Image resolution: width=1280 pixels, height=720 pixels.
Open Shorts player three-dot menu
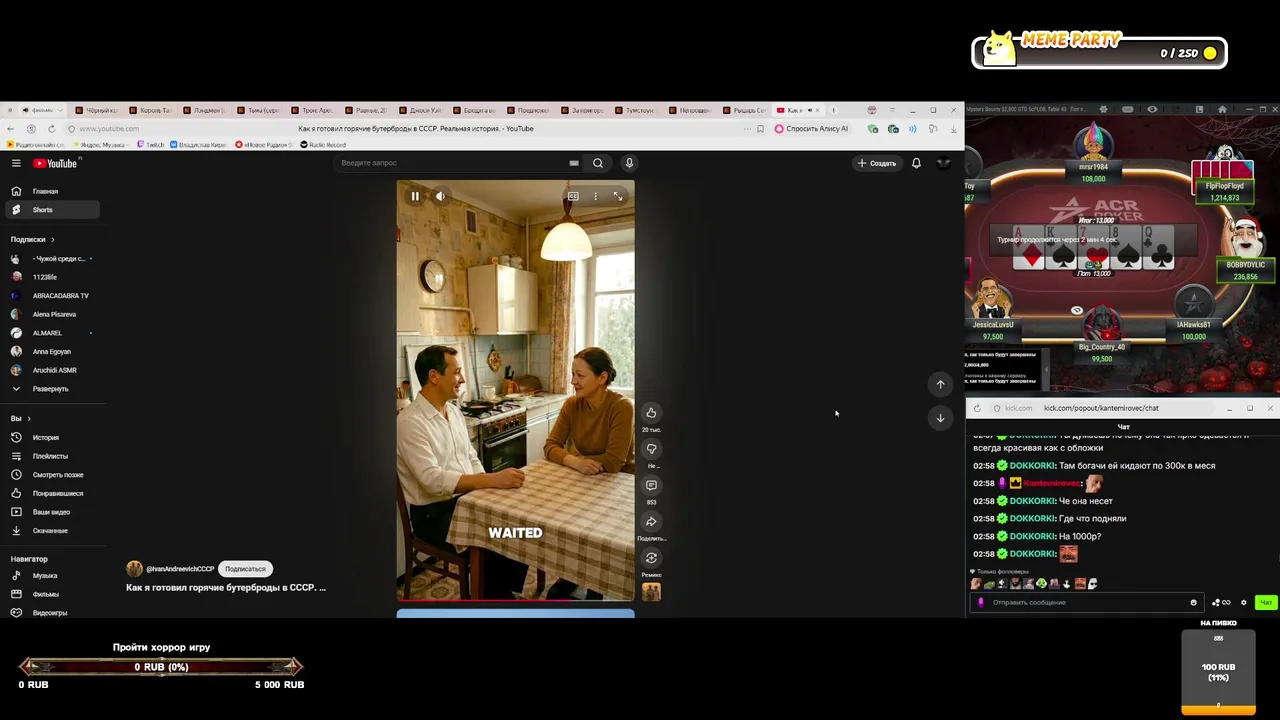coord(595,196)
